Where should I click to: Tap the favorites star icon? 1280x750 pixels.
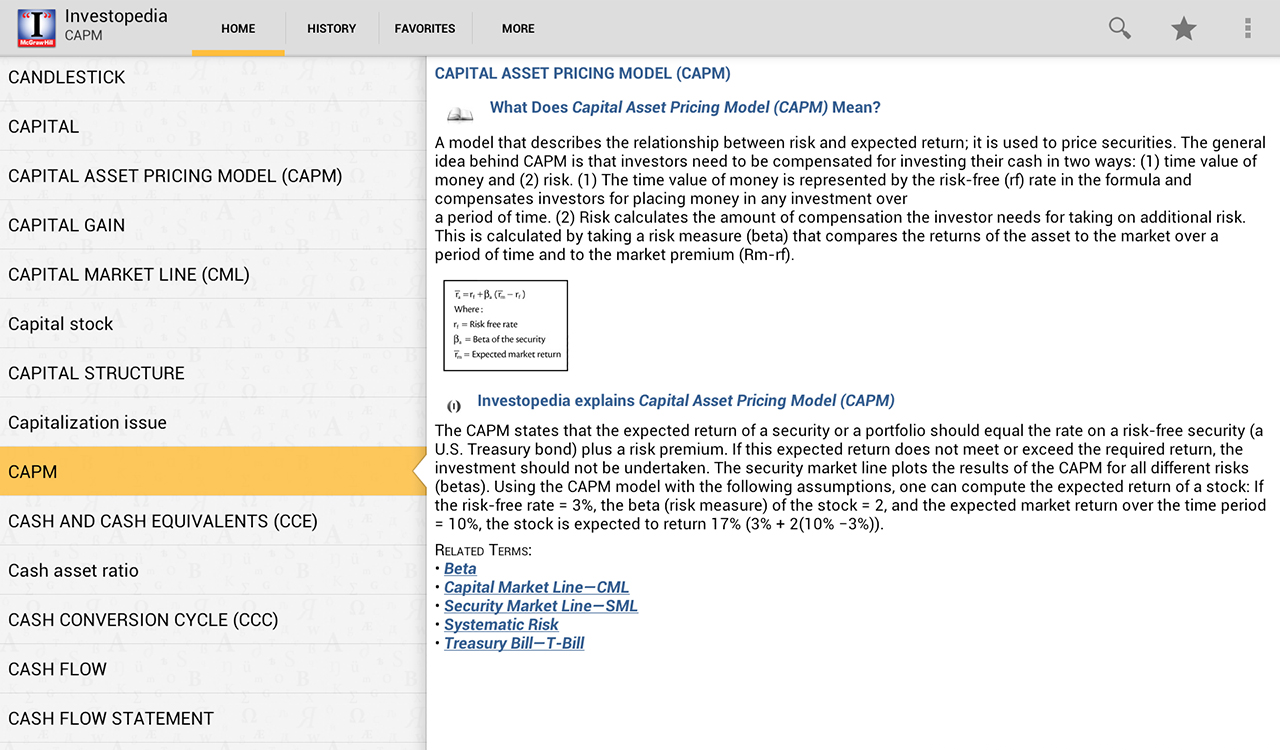[1184, 28]
